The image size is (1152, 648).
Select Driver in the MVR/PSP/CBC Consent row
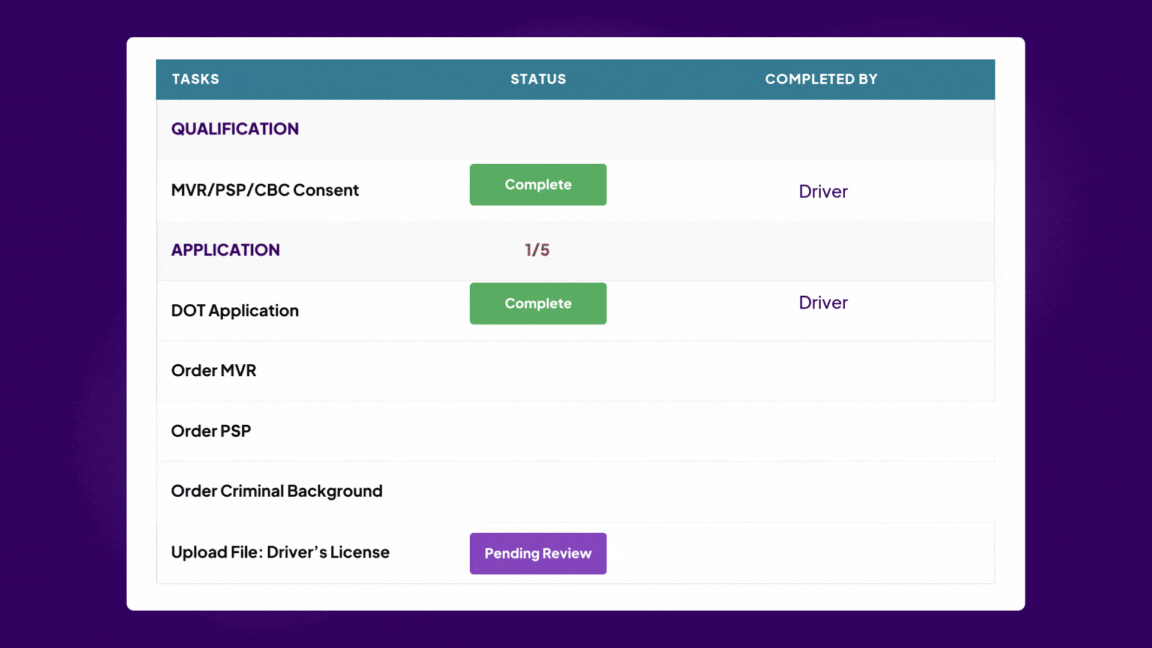coord(823,192)
